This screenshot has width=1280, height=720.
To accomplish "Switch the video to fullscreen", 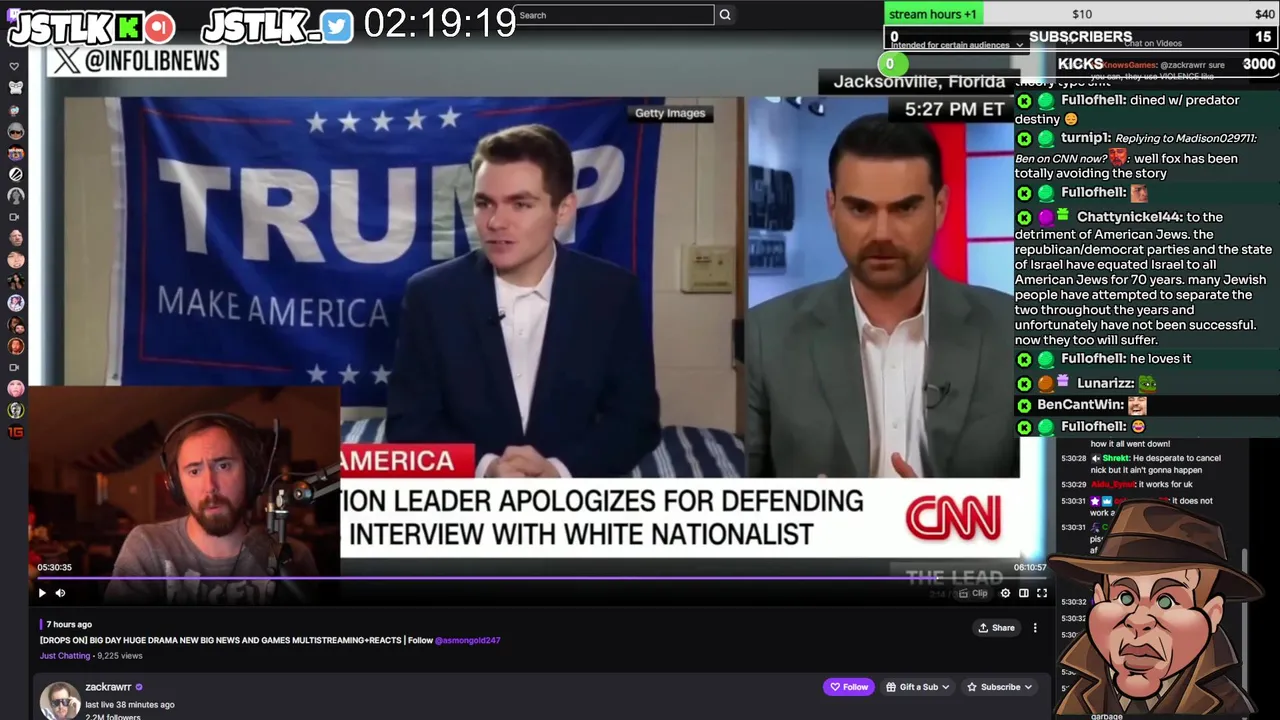I will coord(1041,593).
